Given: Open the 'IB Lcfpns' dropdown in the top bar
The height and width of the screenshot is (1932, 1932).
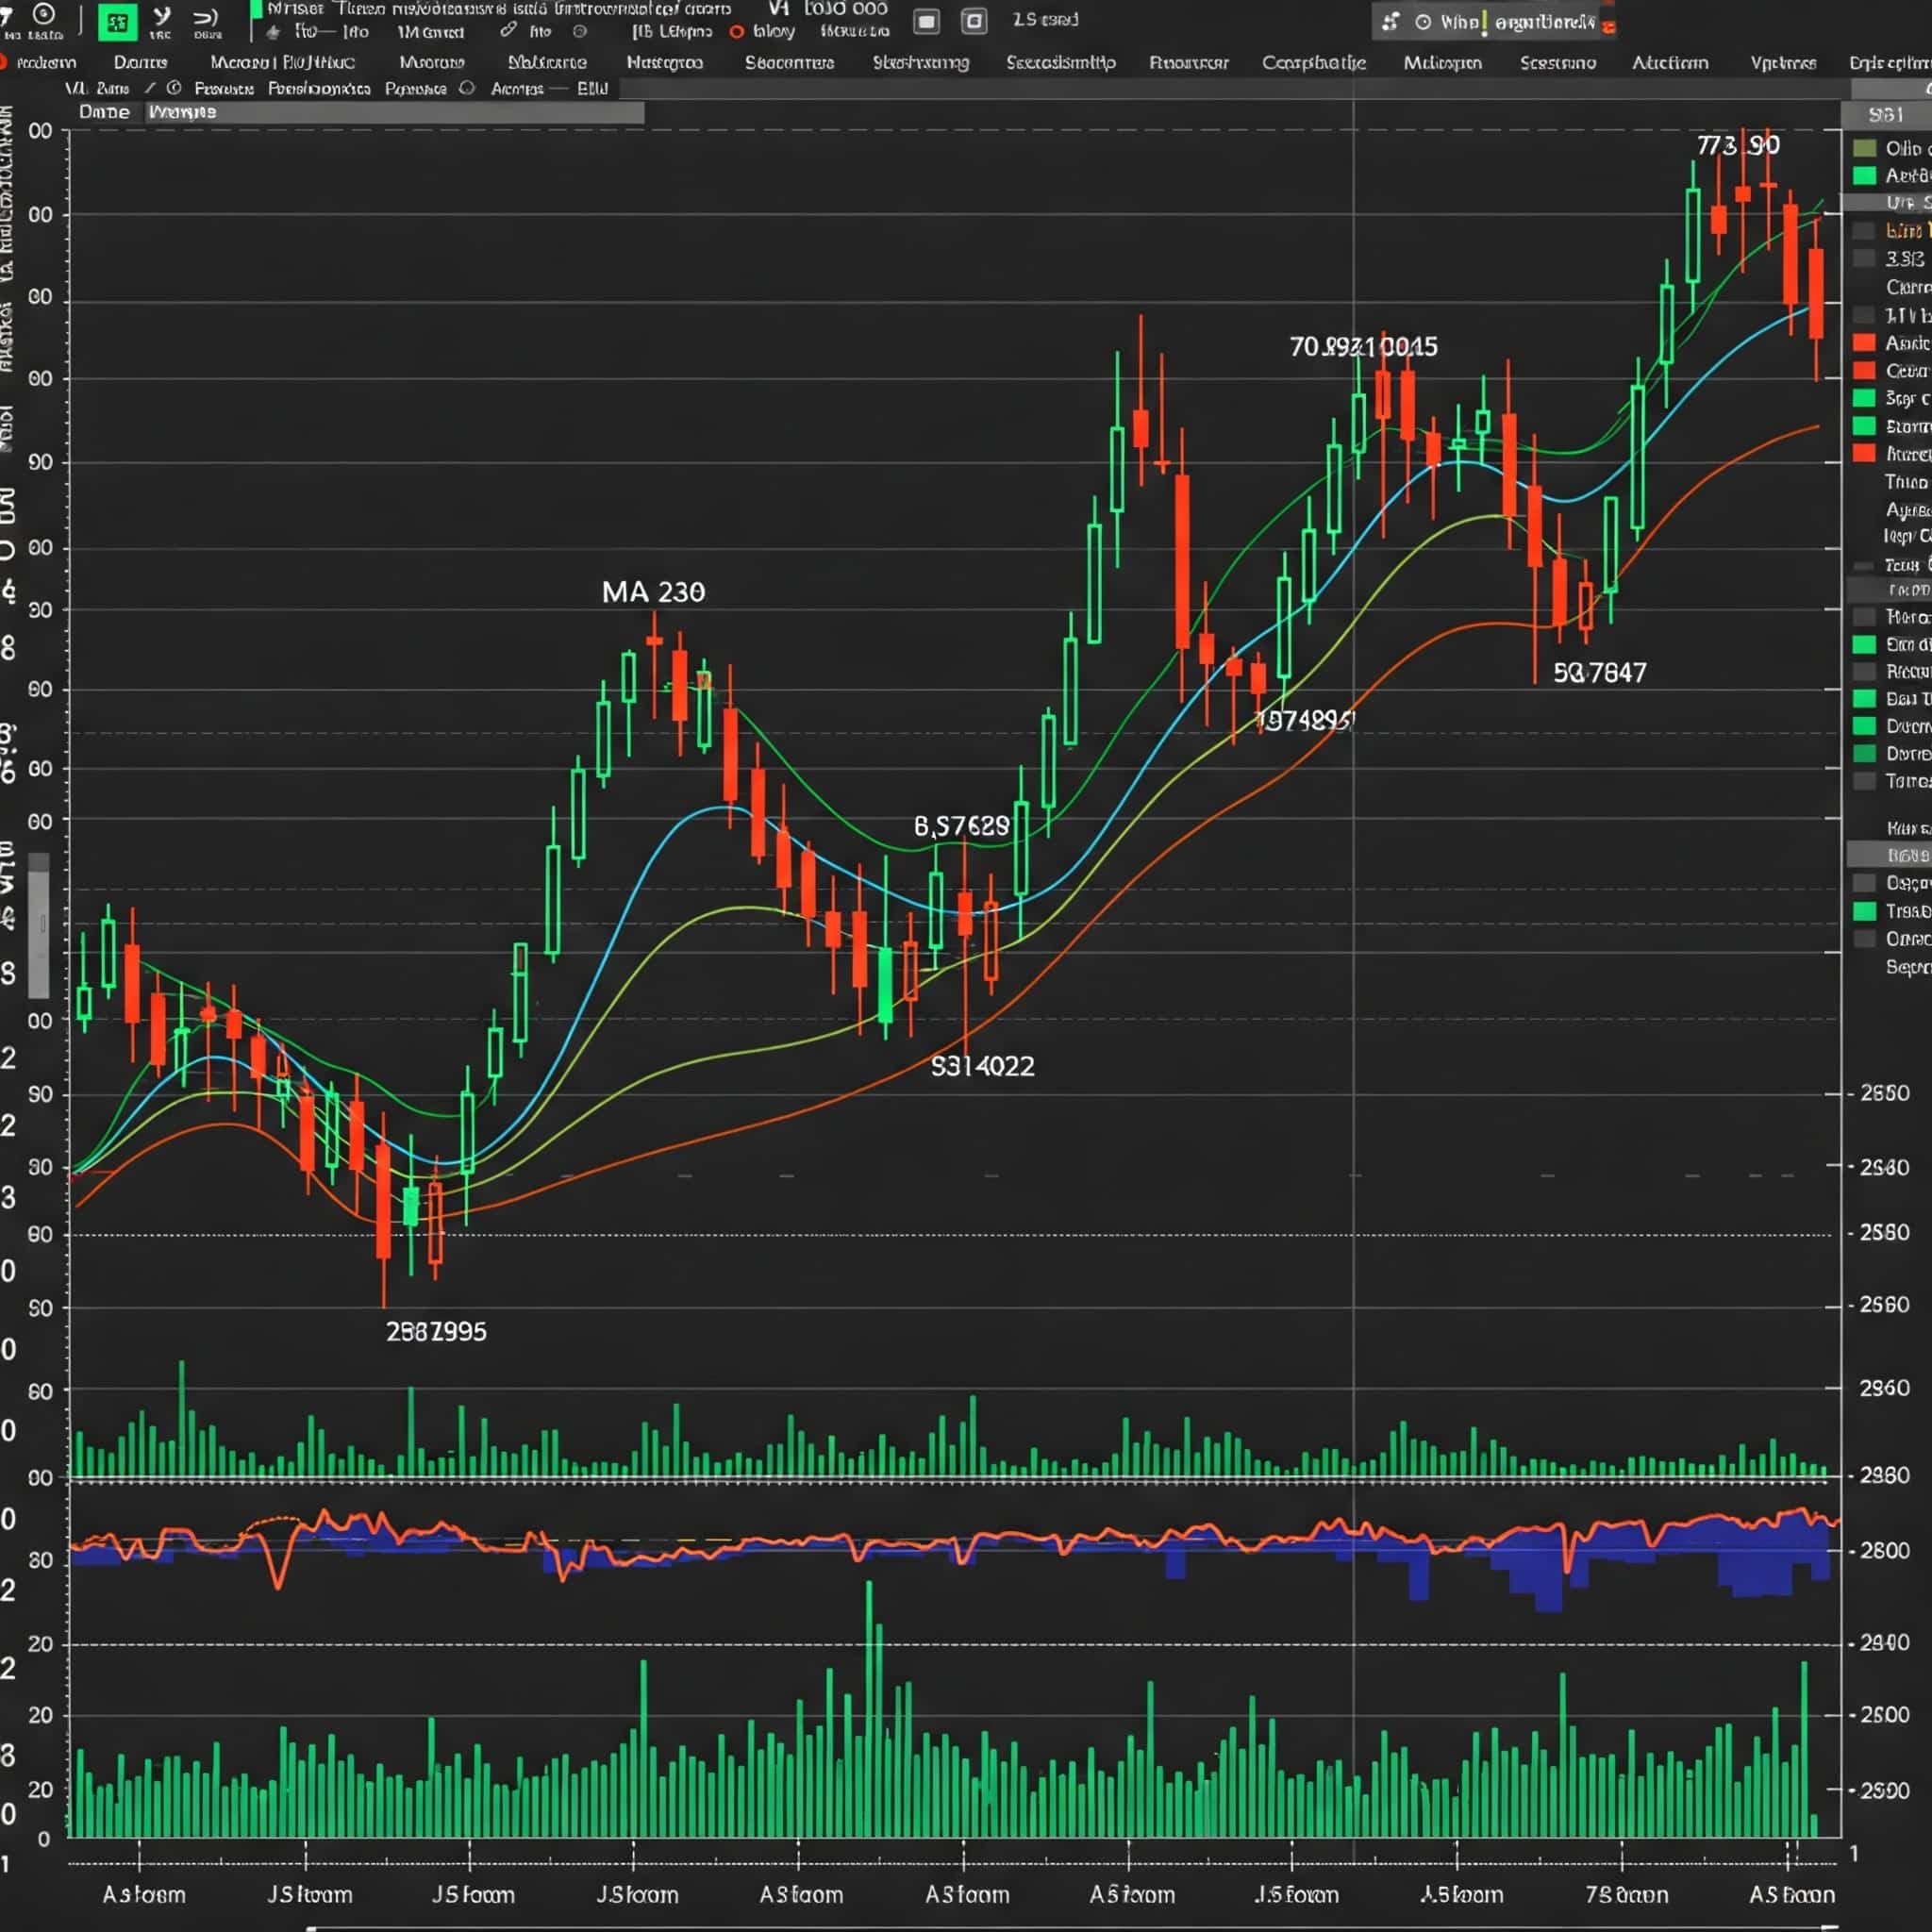Looking at the screenshot, I should (x=672, y=31).
